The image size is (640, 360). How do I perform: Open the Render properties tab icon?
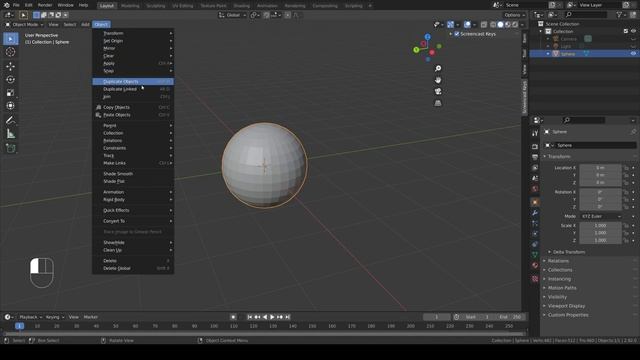(535, 146)
